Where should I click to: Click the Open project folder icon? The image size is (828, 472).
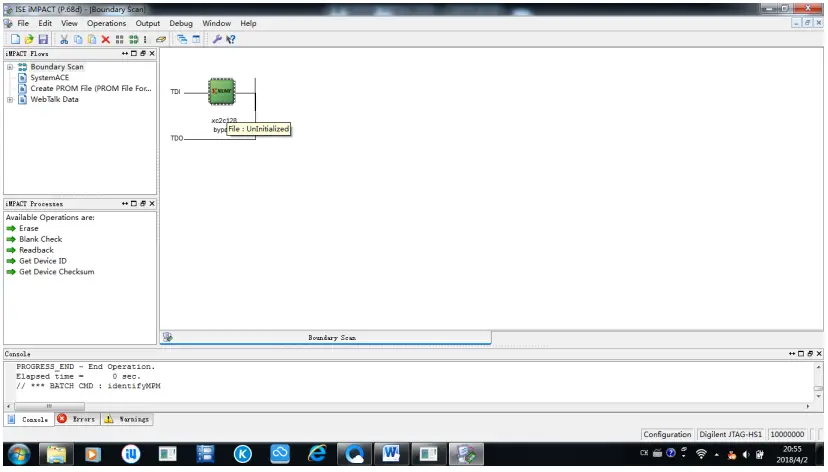(x=29, y=39)
